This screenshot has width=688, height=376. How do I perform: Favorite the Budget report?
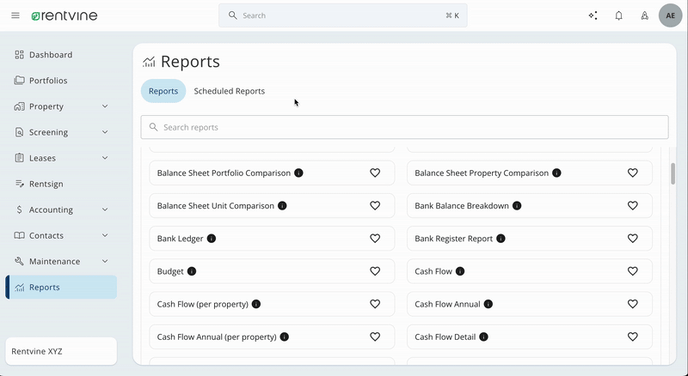tap(375, 271)
